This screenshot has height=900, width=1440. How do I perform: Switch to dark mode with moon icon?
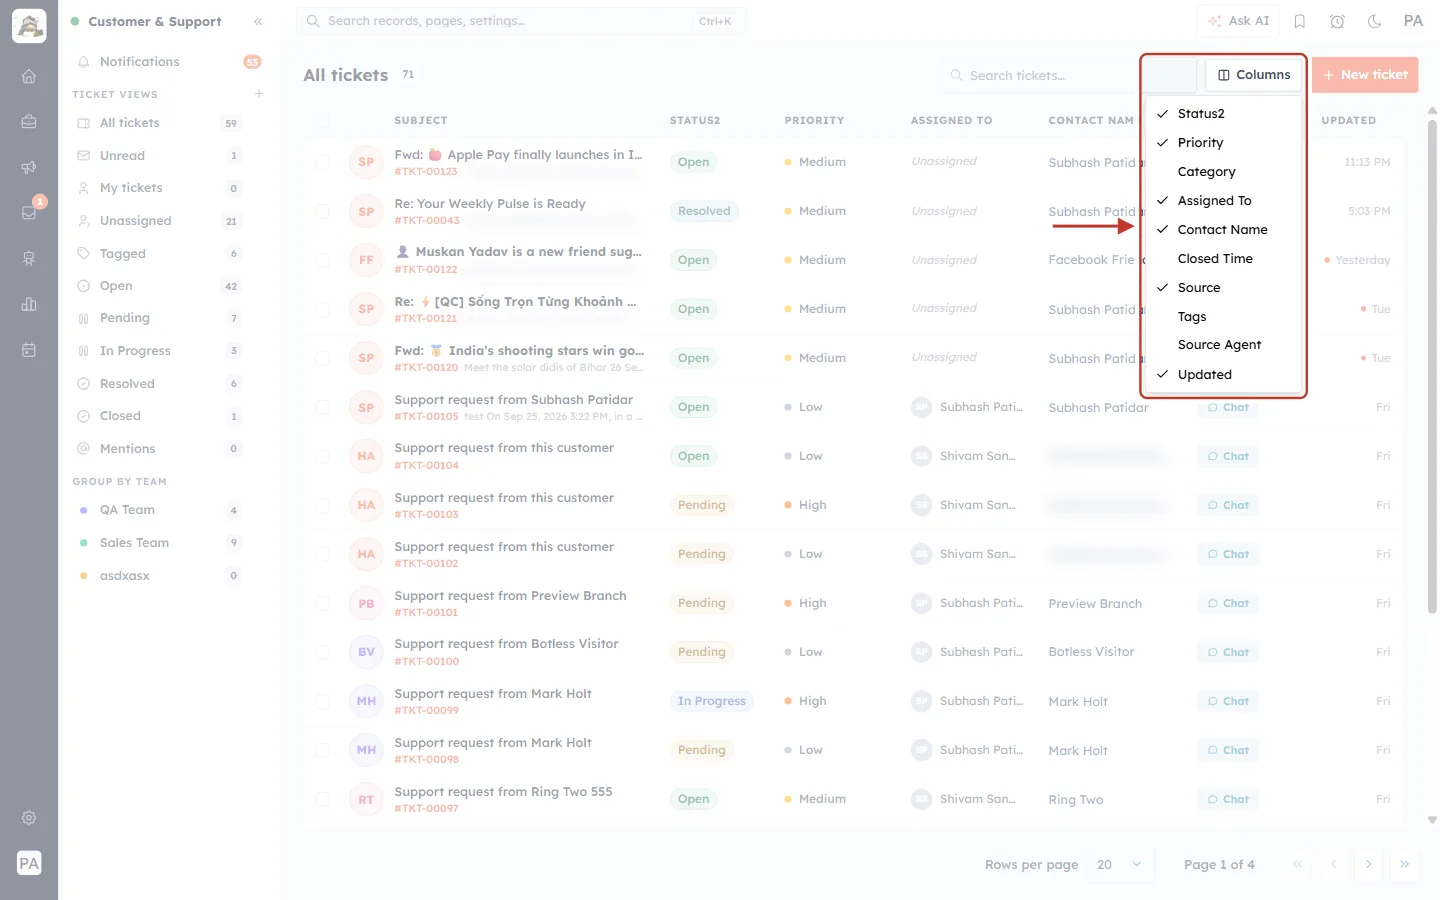1374,21
